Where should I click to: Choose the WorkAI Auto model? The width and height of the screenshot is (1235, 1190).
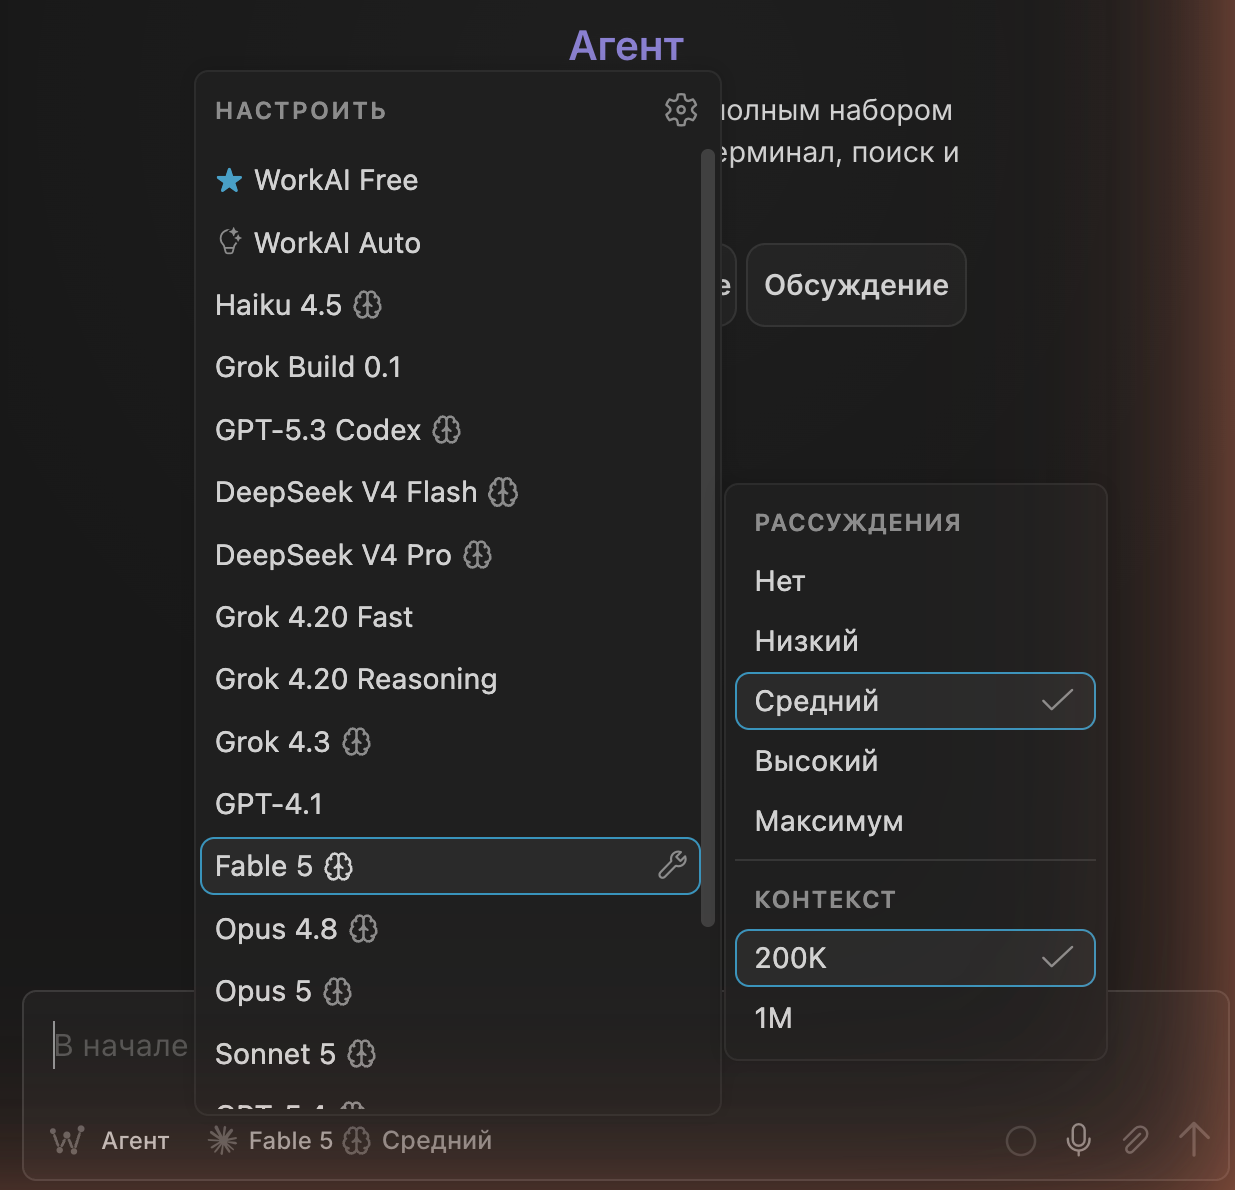point(450,242)
